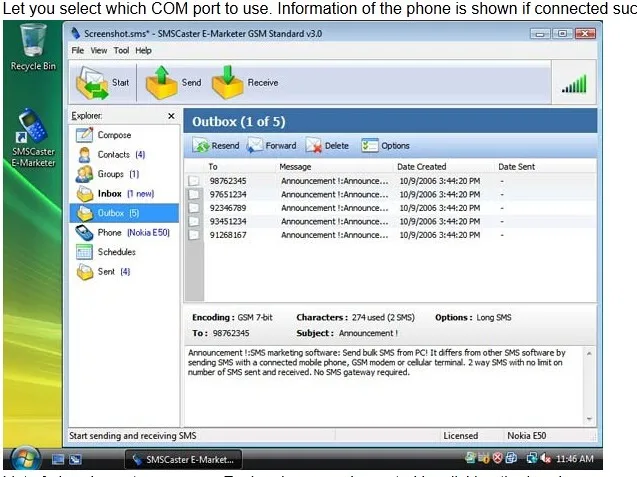The image size is (637, 477).
Task: Open the SMSCaster E-Marketer desktop shortcut
Action: click(33, 138)
